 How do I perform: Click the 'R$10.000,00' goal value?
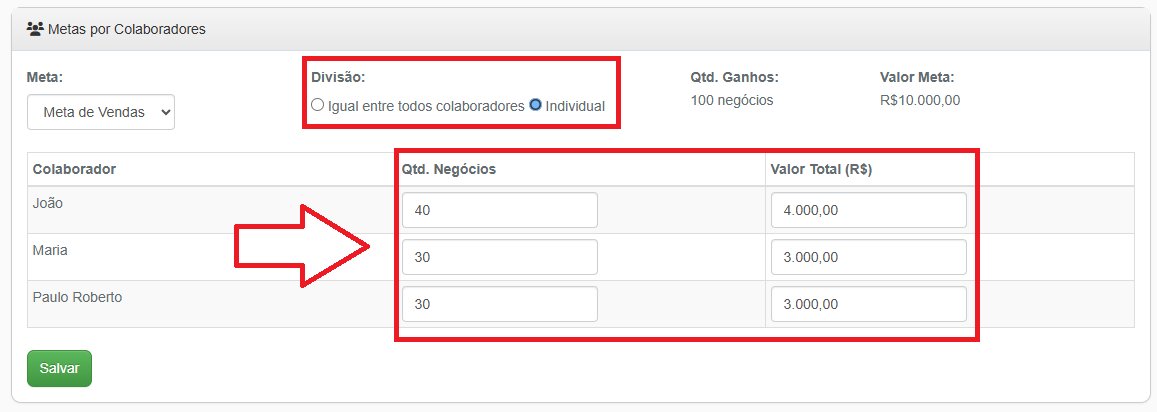tap(919, 100)
